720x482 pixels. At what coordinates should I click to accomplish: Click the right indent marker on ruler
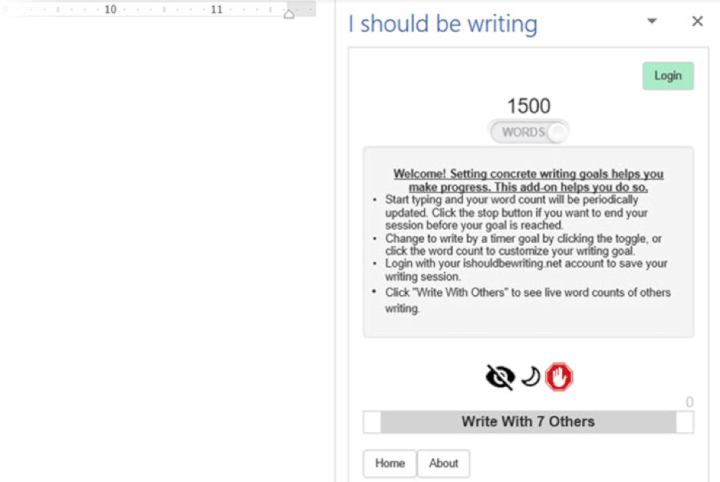pos(289,14)
